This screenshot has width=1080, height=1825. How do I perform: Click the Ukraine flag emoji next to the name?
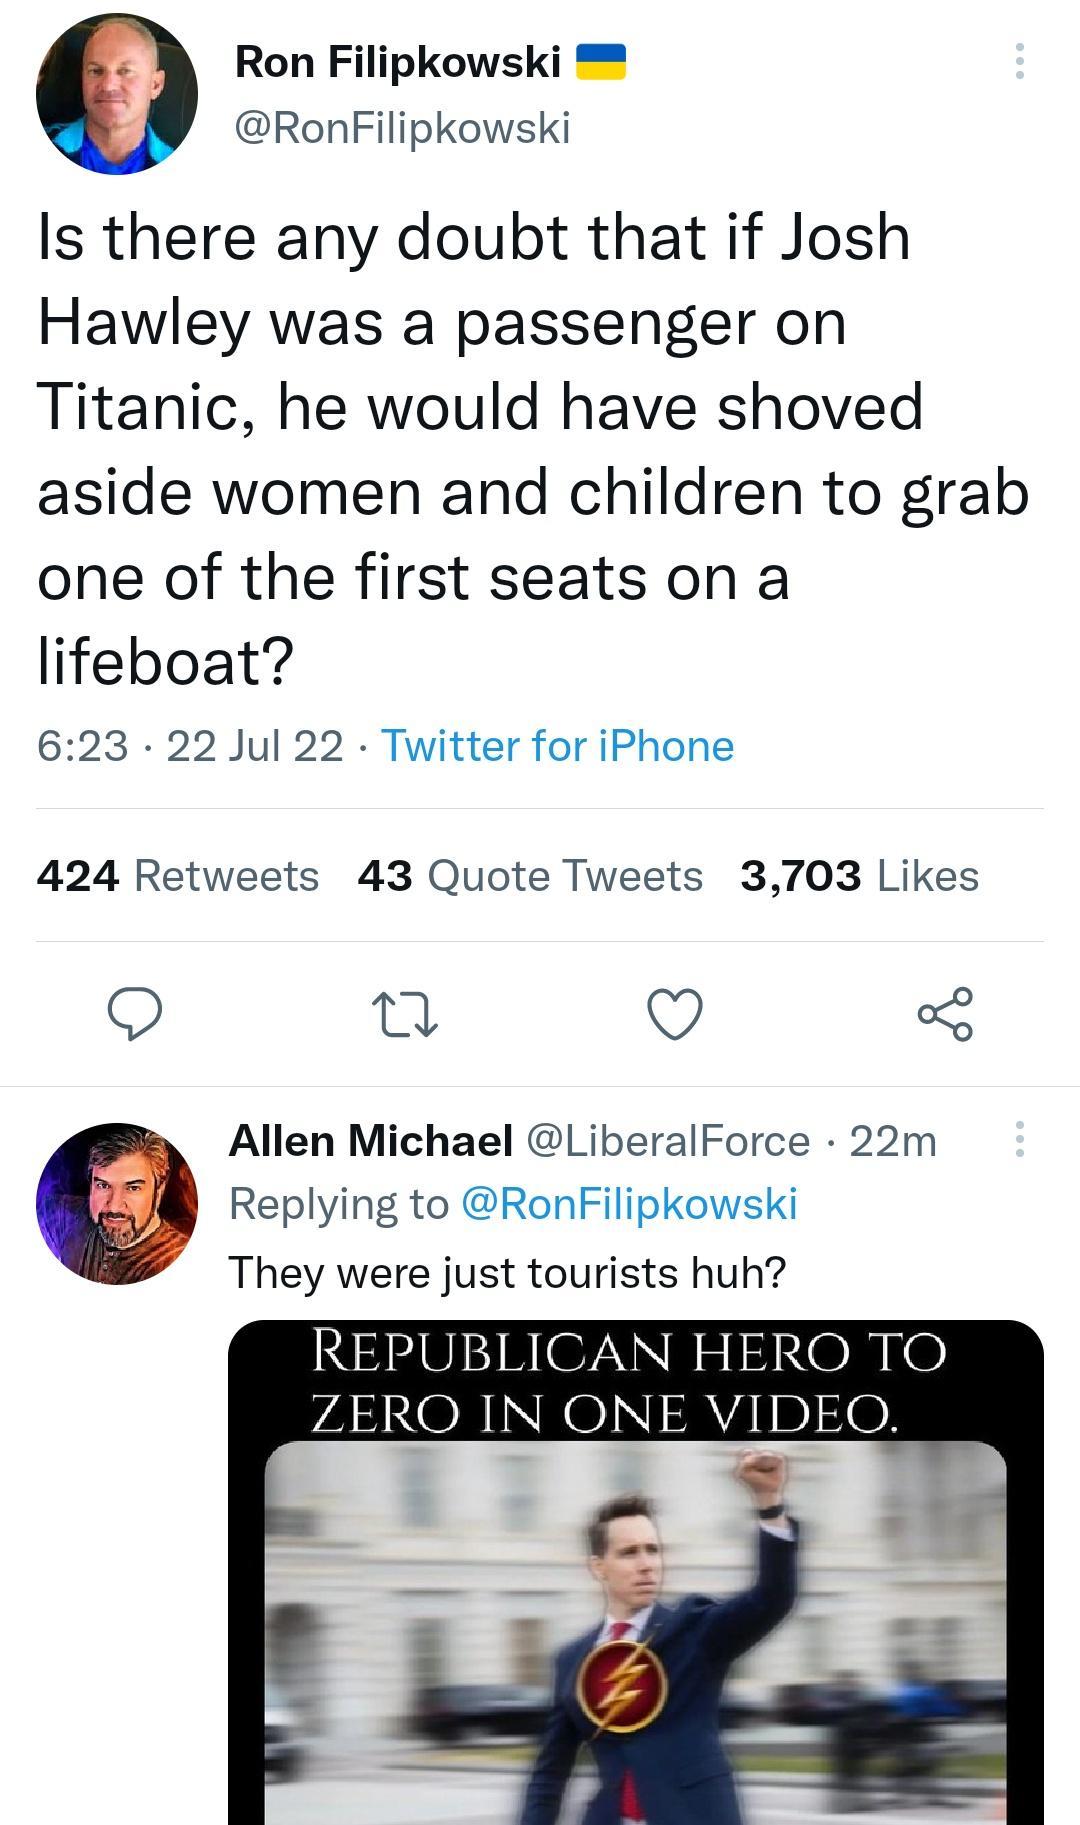601,62
